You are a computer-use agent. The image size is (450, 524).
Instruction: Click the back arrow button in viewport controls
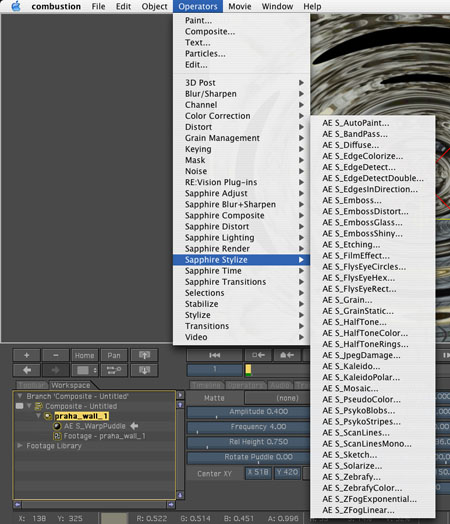coord(26,370)
